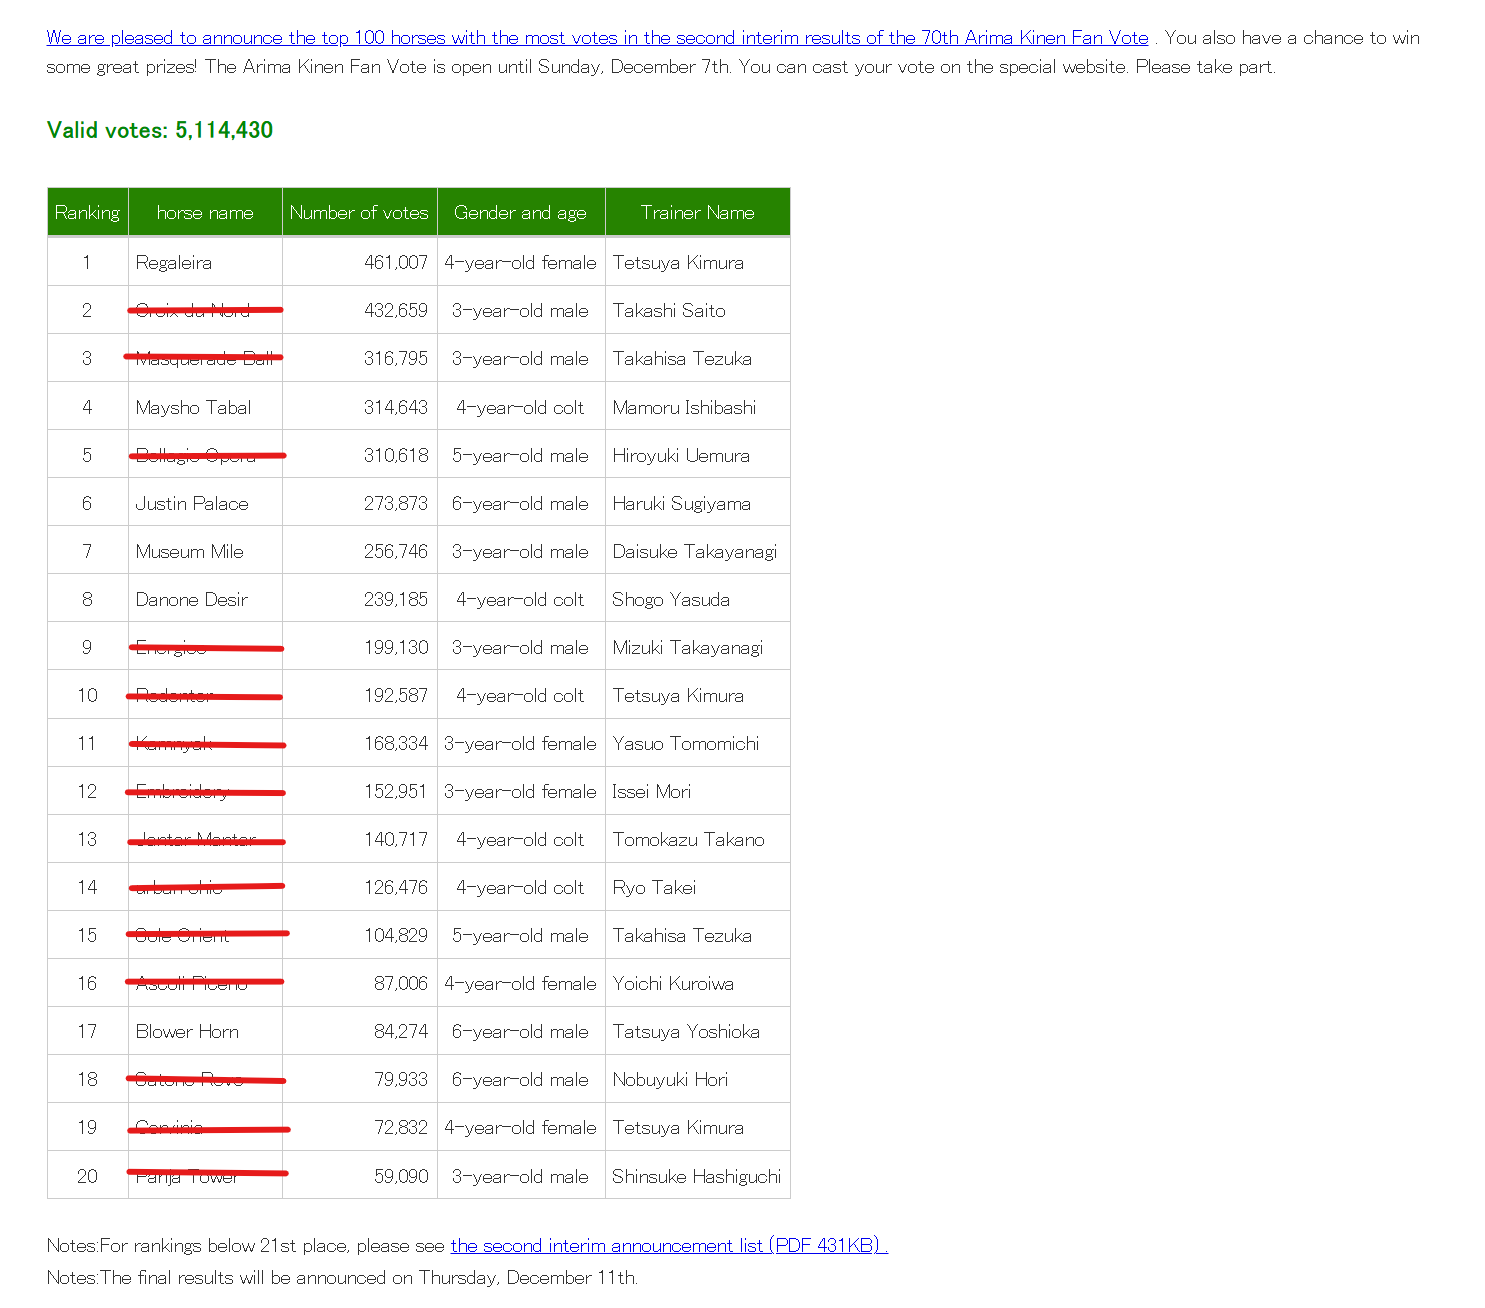Open the 70th Arima Kinen Fan Vote announcement link
This screenshot has height=1308, width=1485.
point(597,38)
